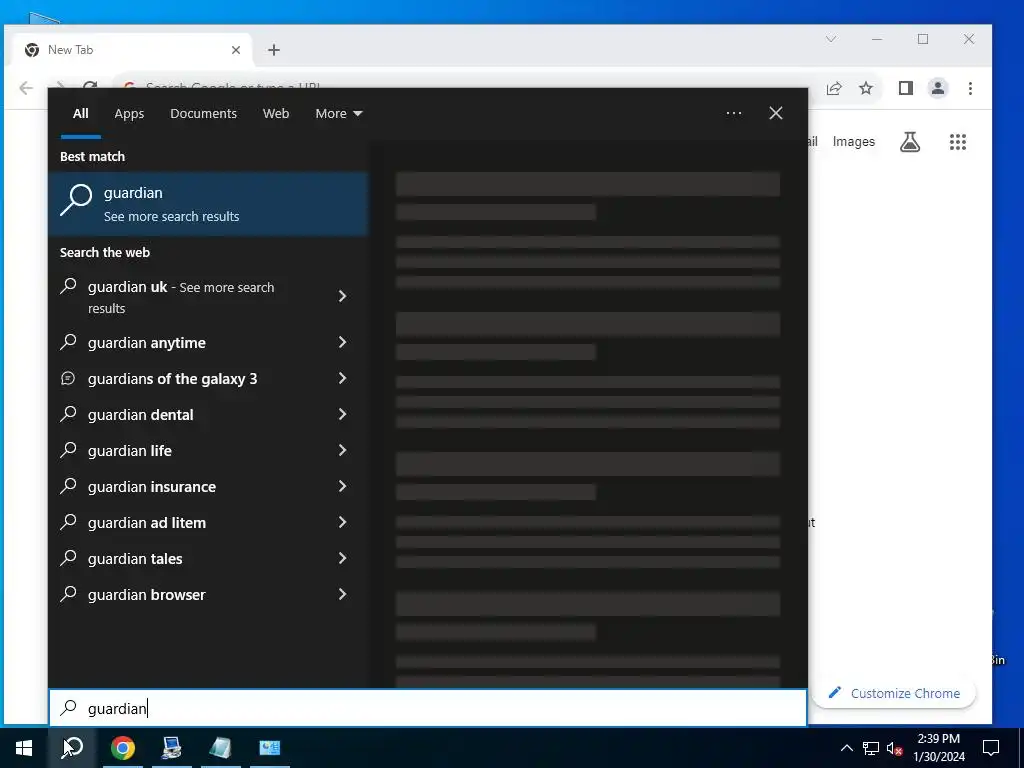This screenshot has width=1024, height=768.
Task: Open Chrome tab search chevron
Action: coord(831,39)
